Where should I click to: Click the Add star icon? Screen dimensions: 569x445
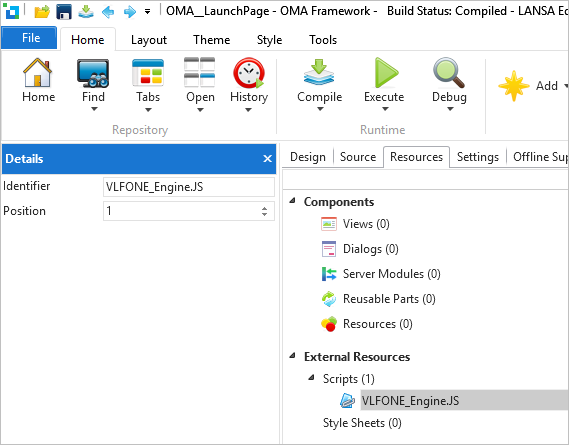coord(514,86)
